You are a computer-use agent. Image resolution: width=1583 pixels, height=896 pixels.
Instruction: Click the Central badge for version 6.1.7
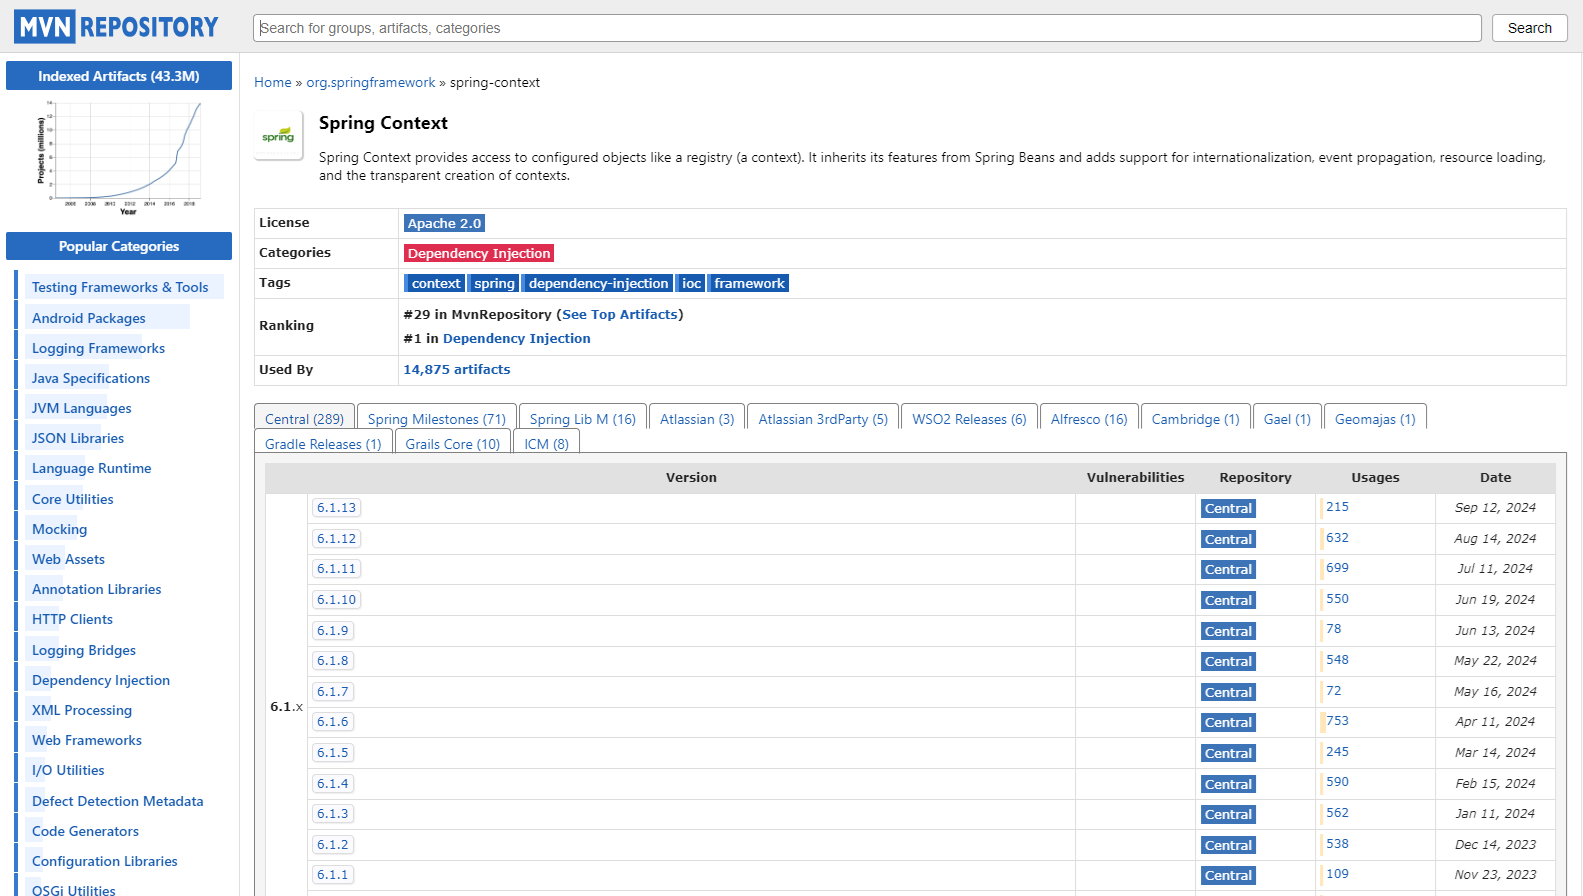click(1228, 692)
